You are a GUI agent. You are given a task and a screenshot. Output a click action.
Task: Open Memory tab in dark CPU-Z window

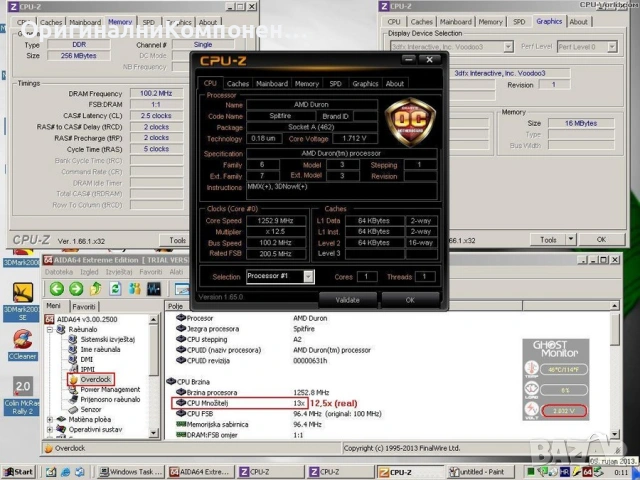point(307,84)
